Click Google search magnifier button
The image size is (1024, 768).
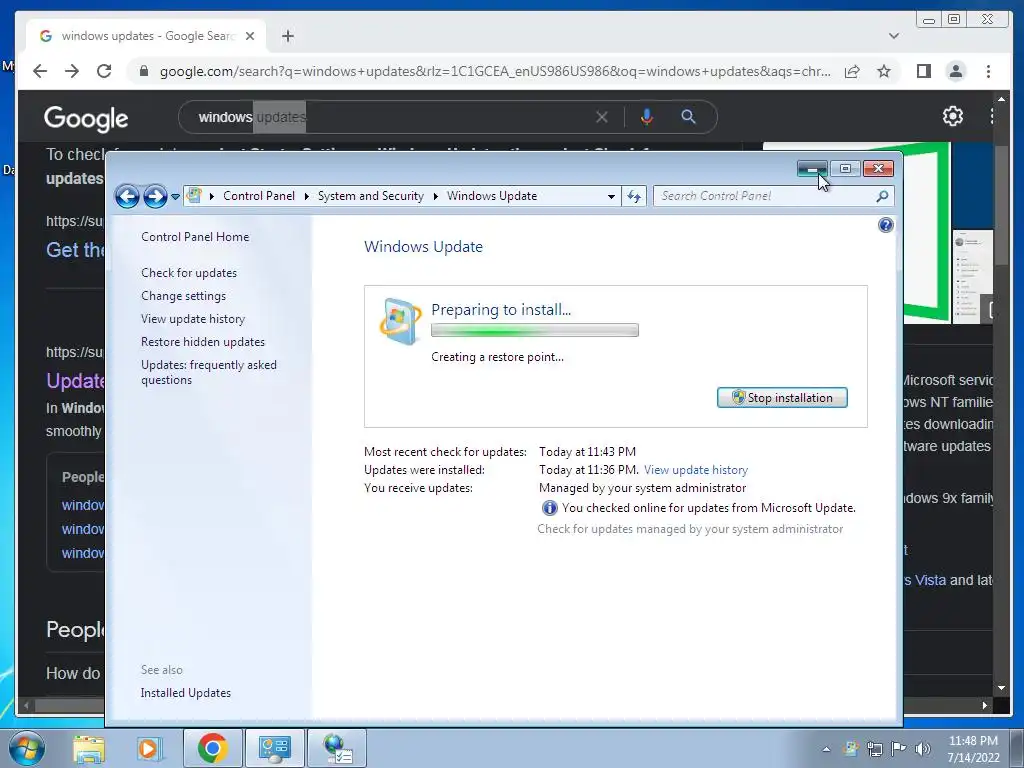point(688,118)
